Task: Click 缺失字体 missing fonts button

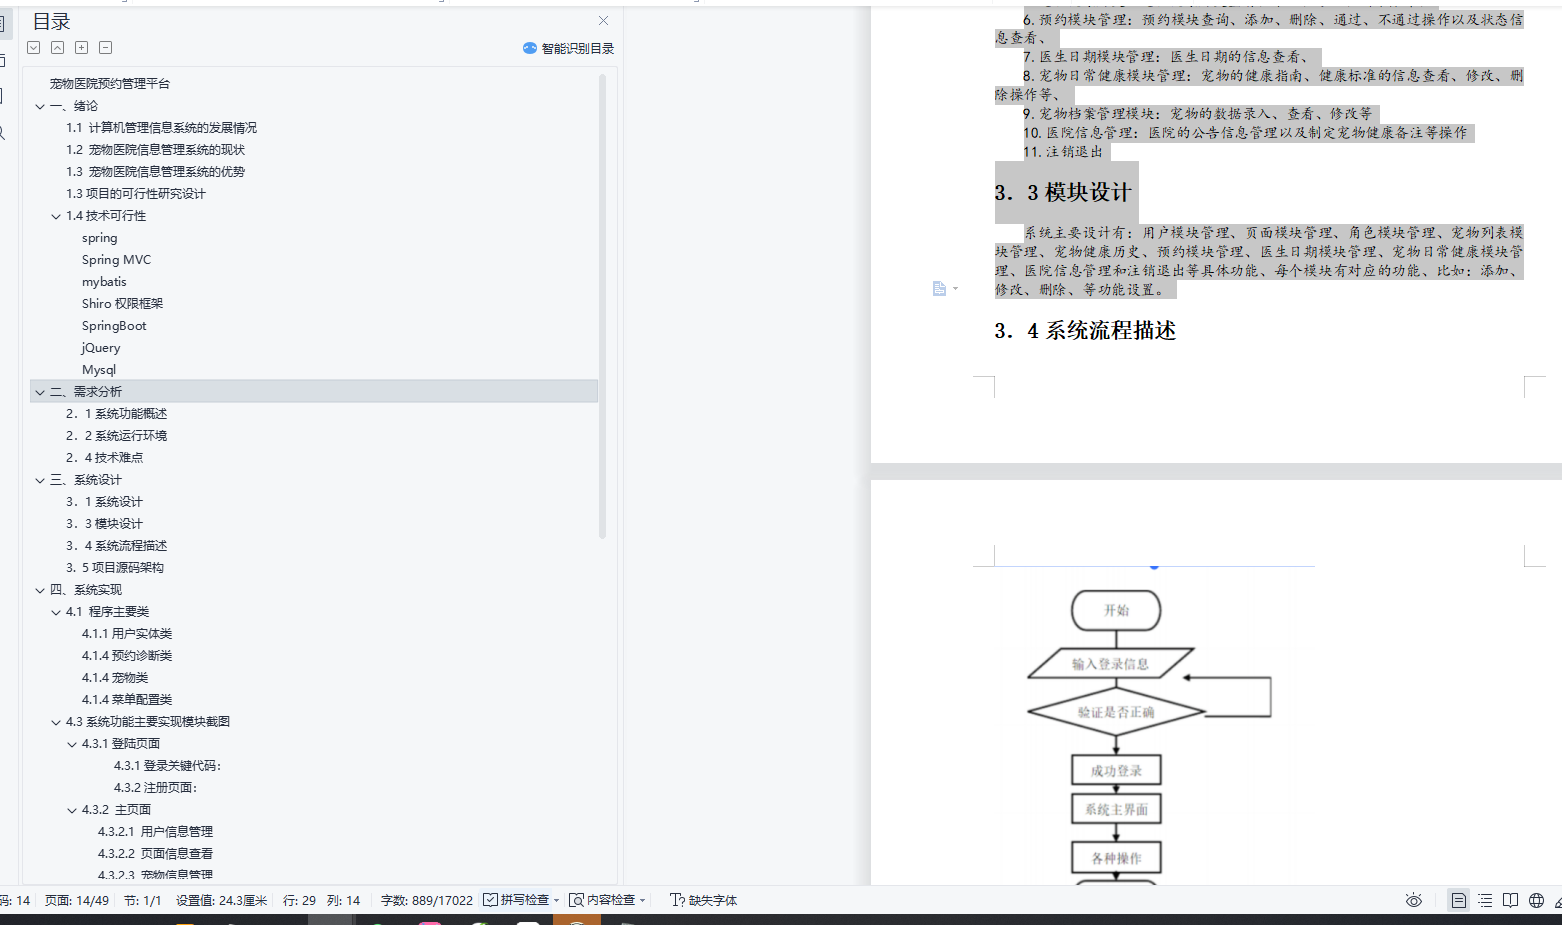Action: (x=704, y=900)
